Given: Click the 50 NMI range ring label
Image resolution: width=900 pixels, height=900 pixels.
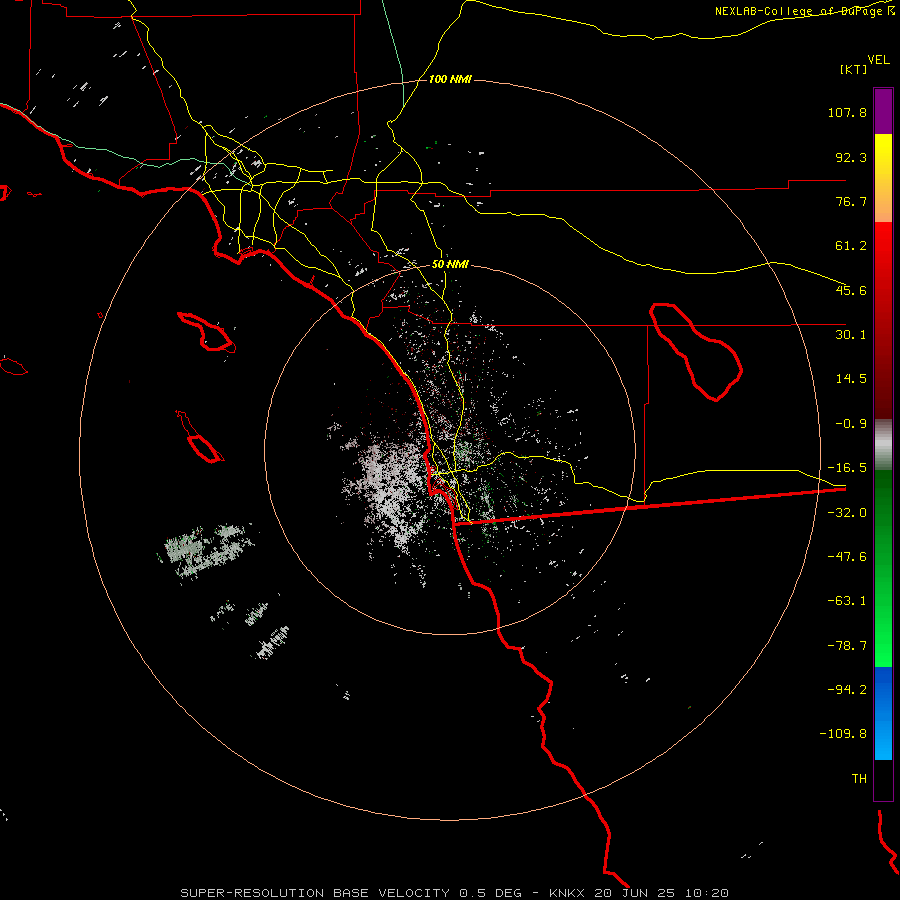Looking at the screenshot, I should click(x=450, y=265).
